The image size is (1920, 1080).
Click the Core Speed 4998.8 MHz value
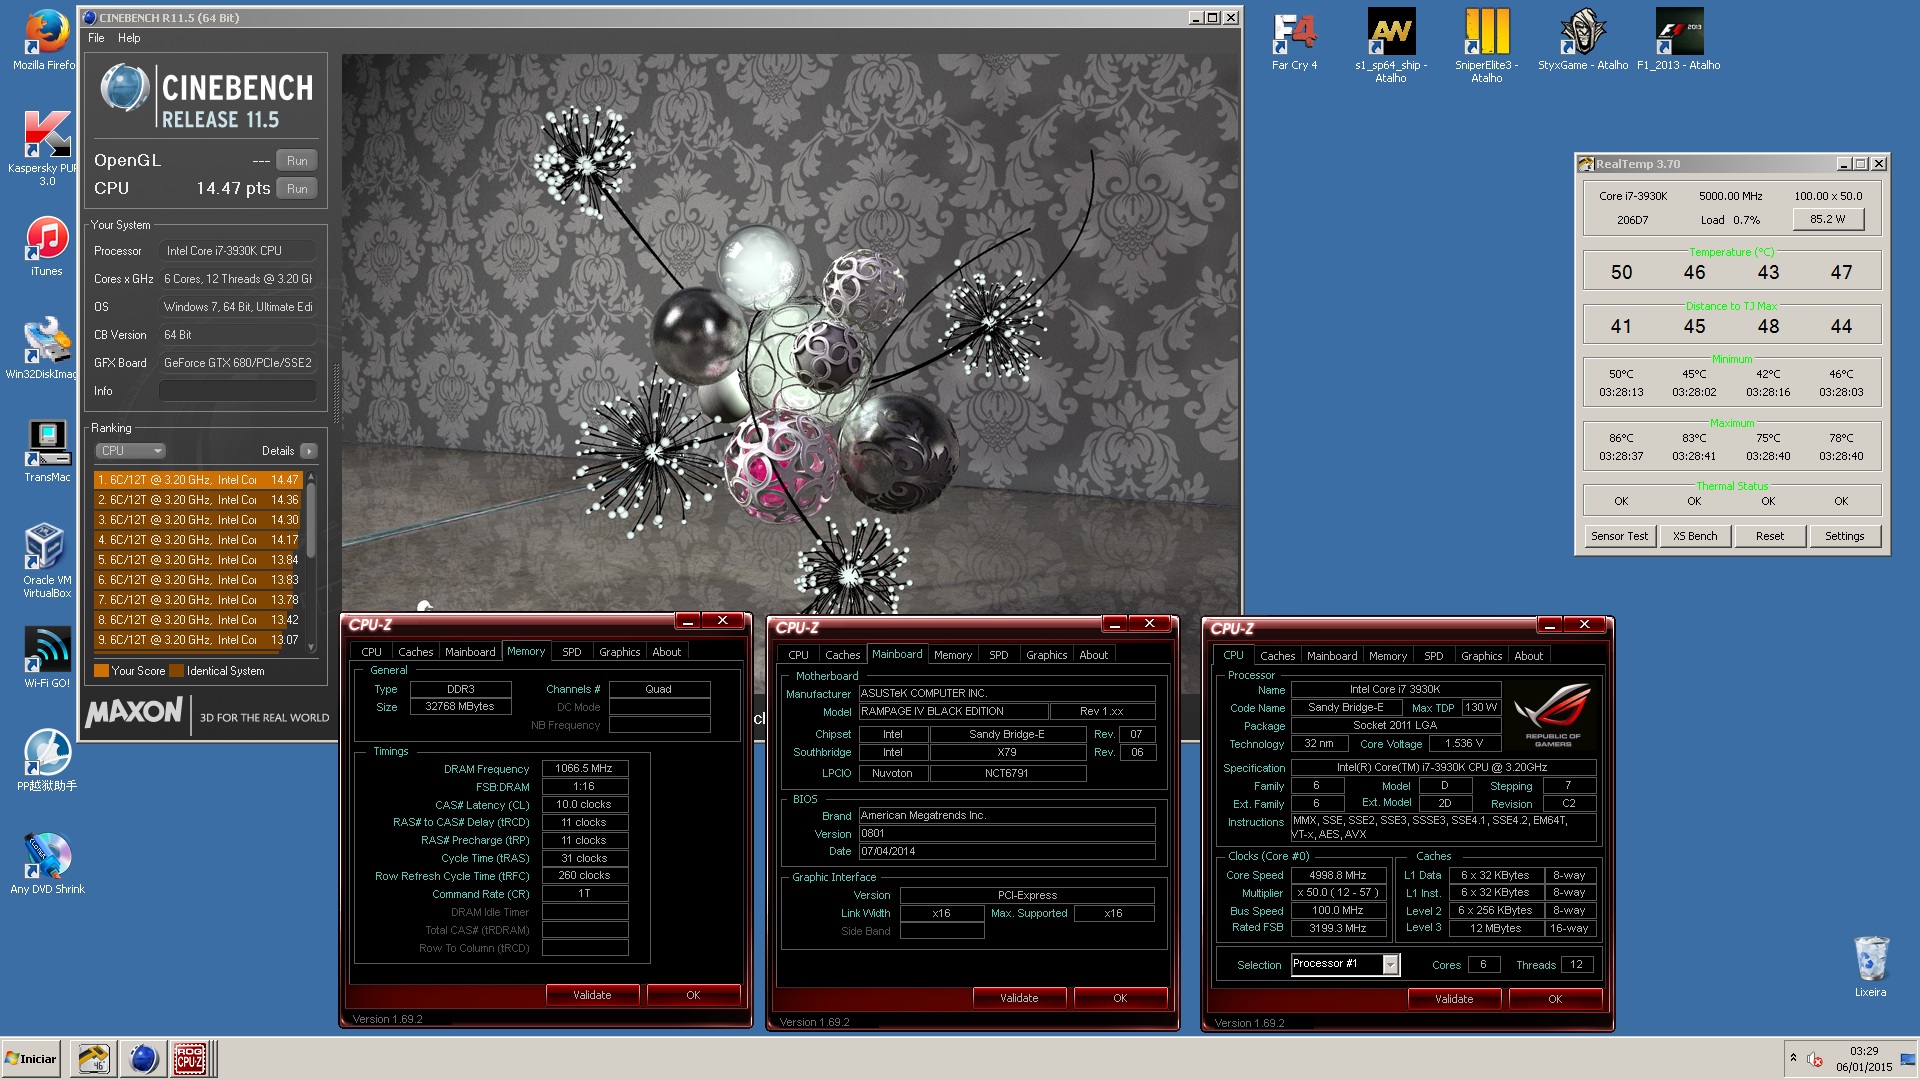click(x=1338, y=875)
